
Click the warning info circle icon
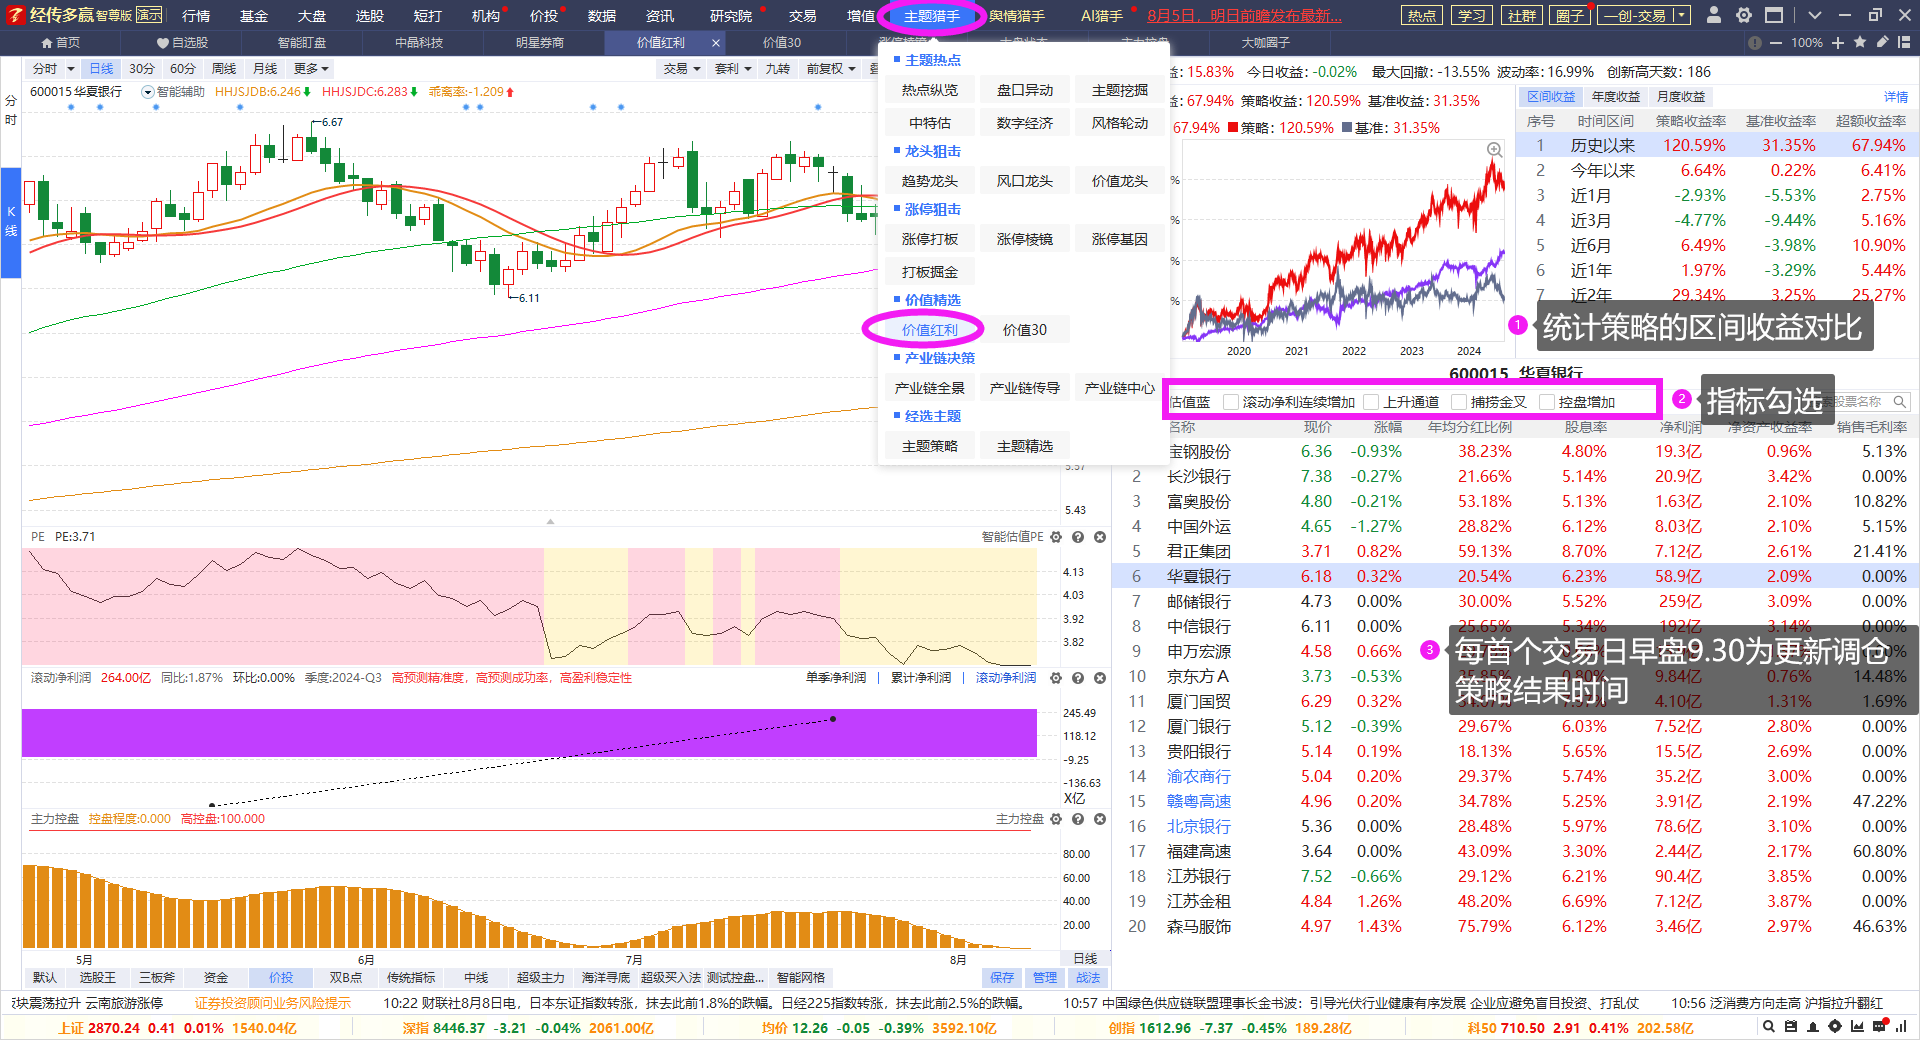1755,43
